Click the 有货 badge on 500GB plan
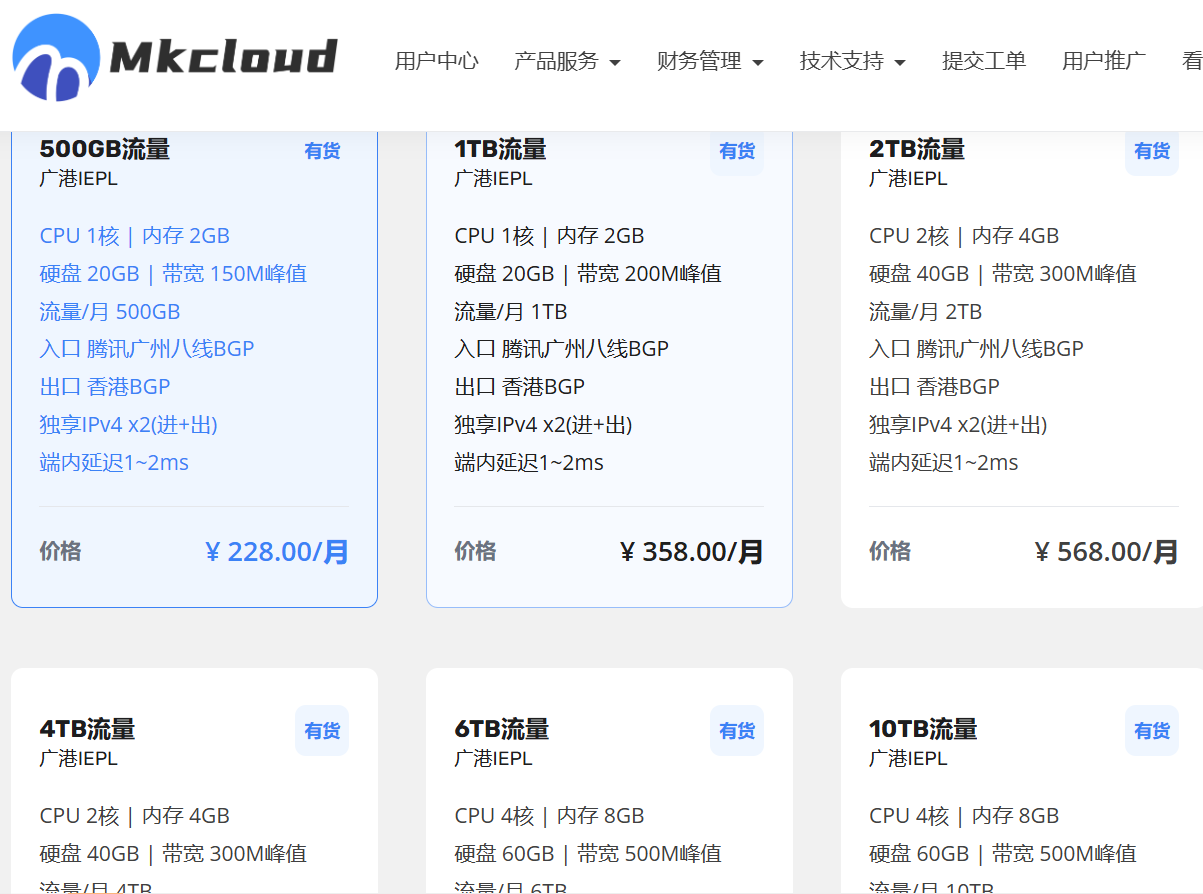 [322, 151]
